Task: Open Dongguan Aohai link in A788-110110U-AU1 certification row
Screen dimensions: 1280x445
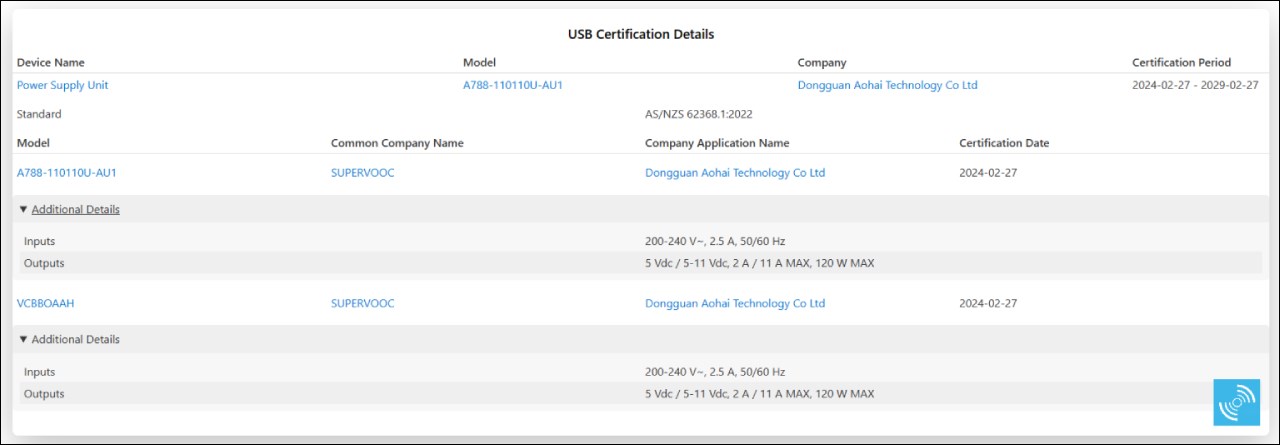Action: pos(735,173)
